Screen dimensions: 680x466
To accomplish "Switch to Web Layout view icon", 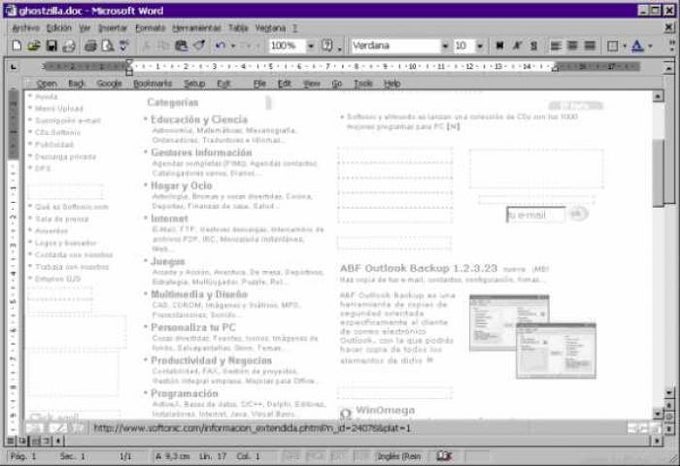I will coord(22,441).
